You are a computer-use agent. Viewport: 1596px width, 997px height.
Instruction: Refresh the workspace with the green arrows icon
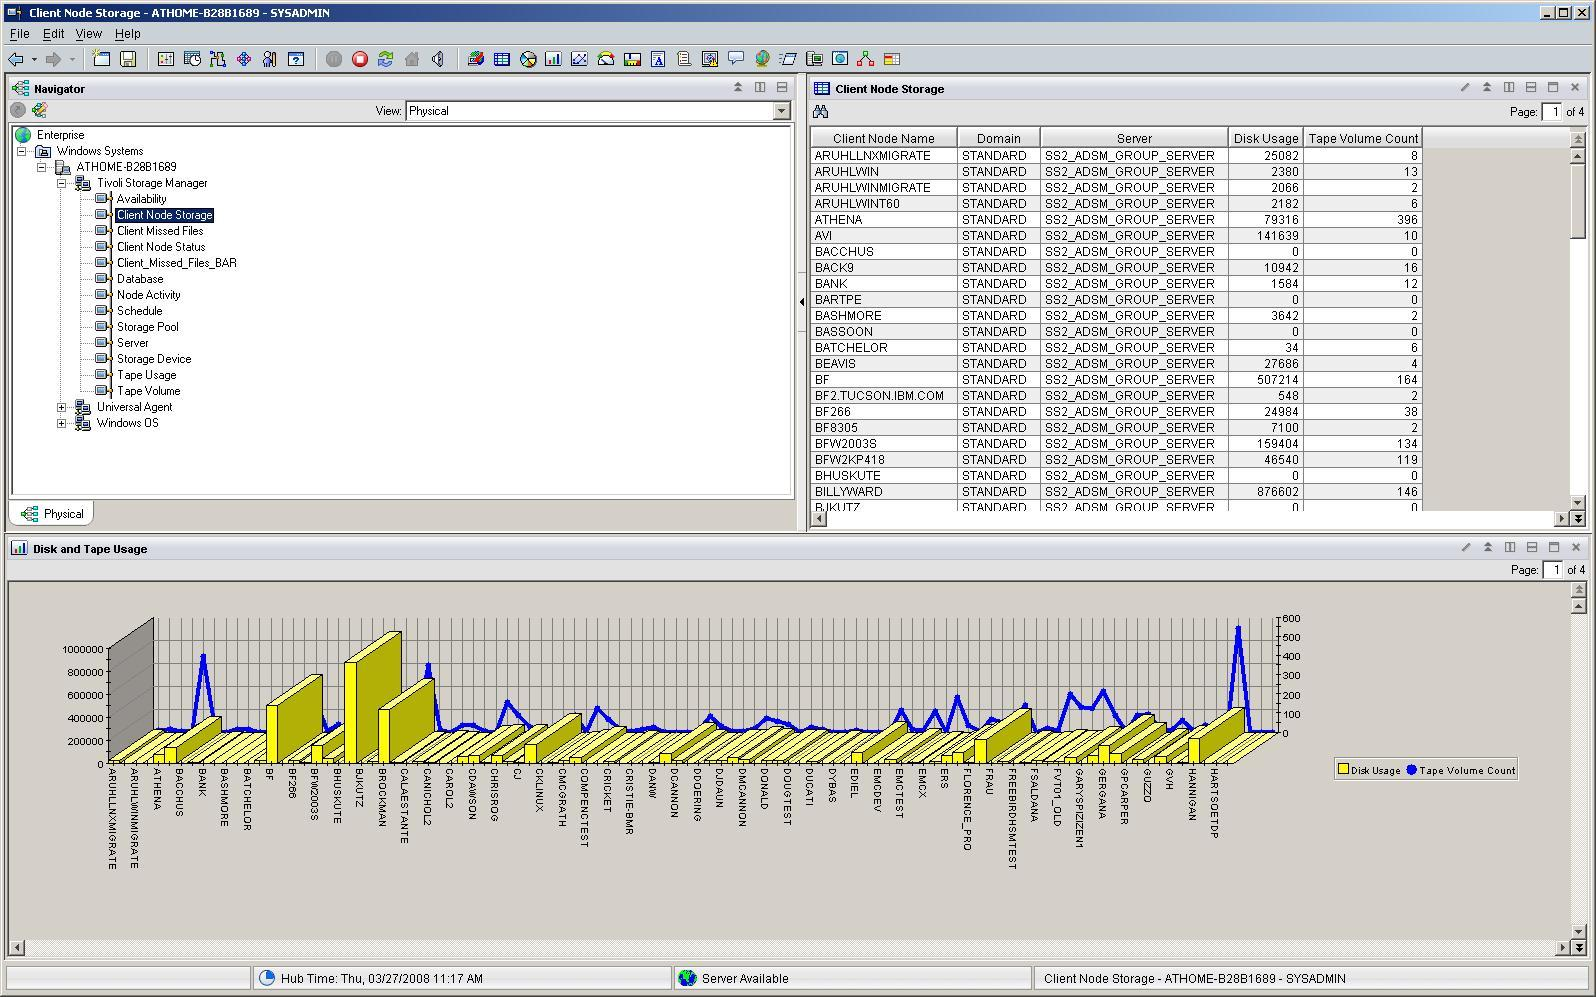tap(386, 59)
